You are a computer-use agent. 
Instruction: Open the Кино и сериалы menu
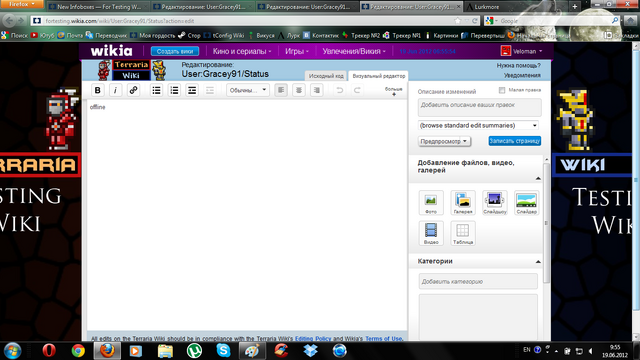242,51
